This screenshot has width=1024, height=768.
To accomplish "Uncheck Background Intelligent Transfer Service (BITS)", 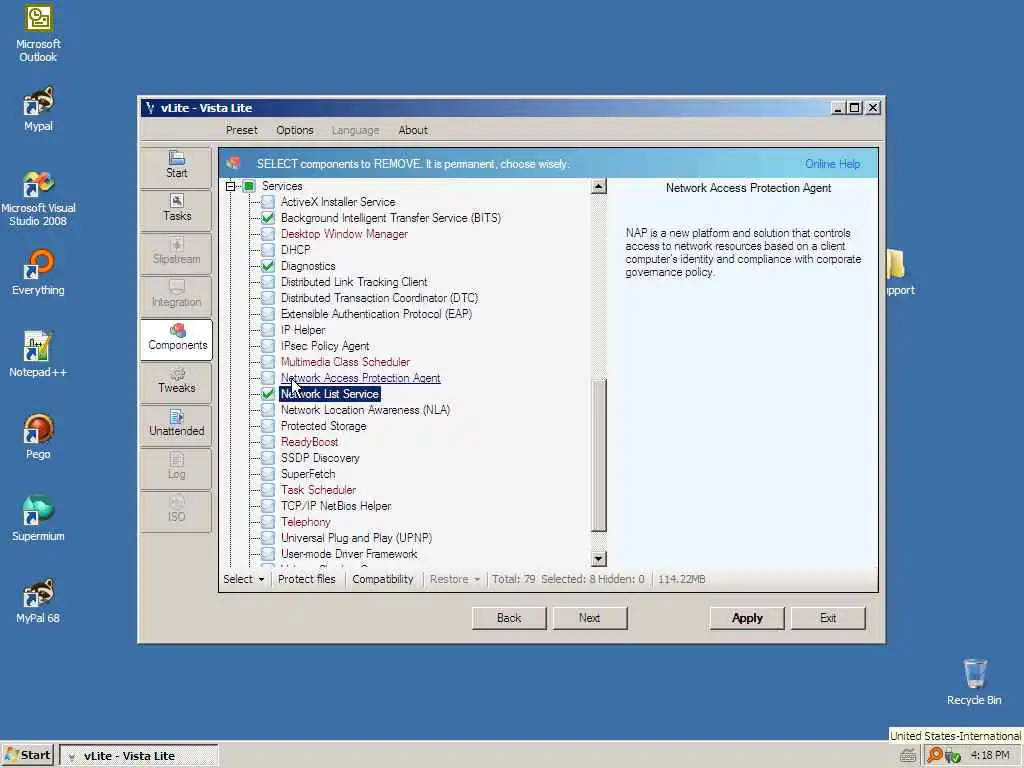I will [268, 218].
